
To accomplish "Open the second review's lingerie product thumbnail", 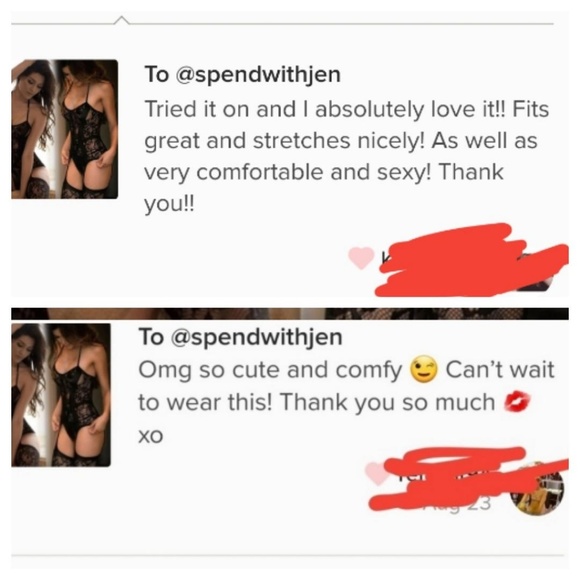I will (x=61, y=395).
